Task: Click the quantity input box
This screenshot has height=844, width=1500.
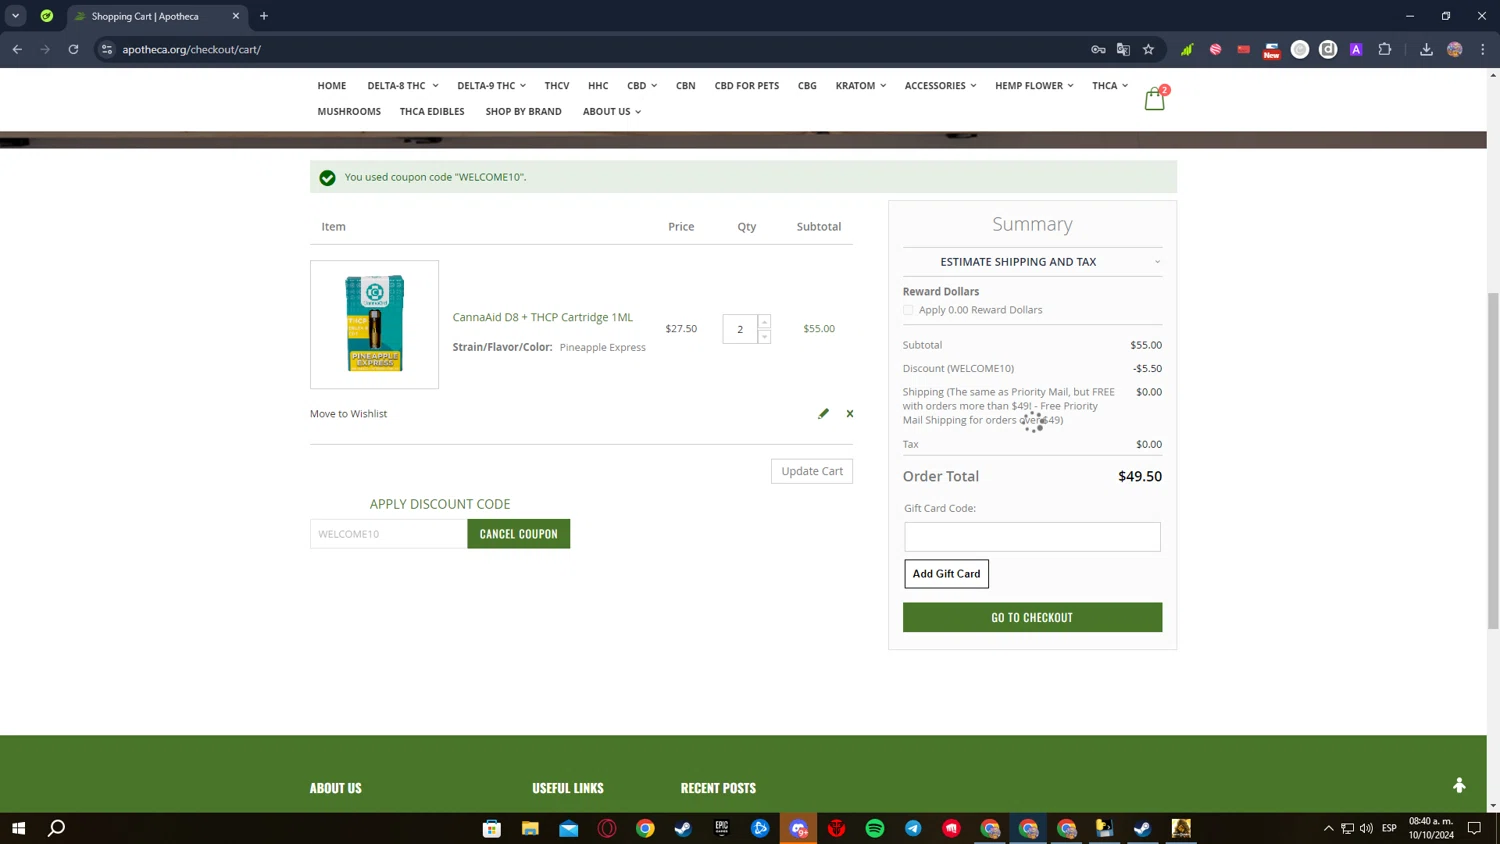Action: [x=740, y=329]
